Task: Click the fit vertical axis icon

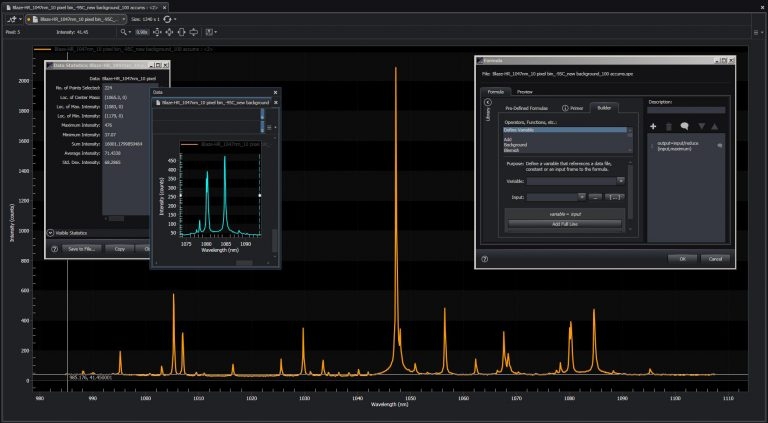Action: pos(181,32)
